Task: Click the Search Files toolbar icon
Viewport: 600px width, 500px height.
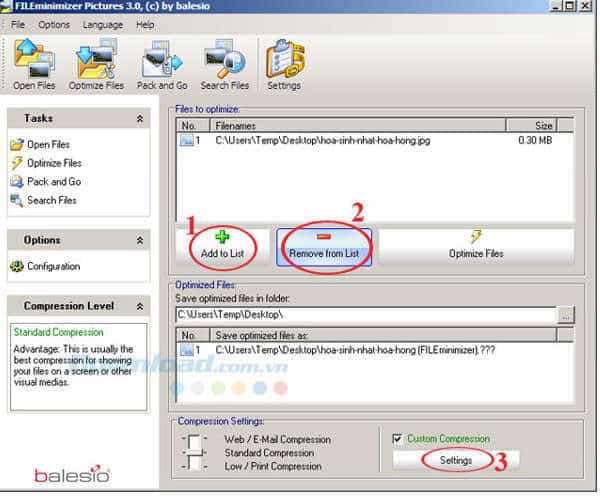Action: click(x=225, y=64)
